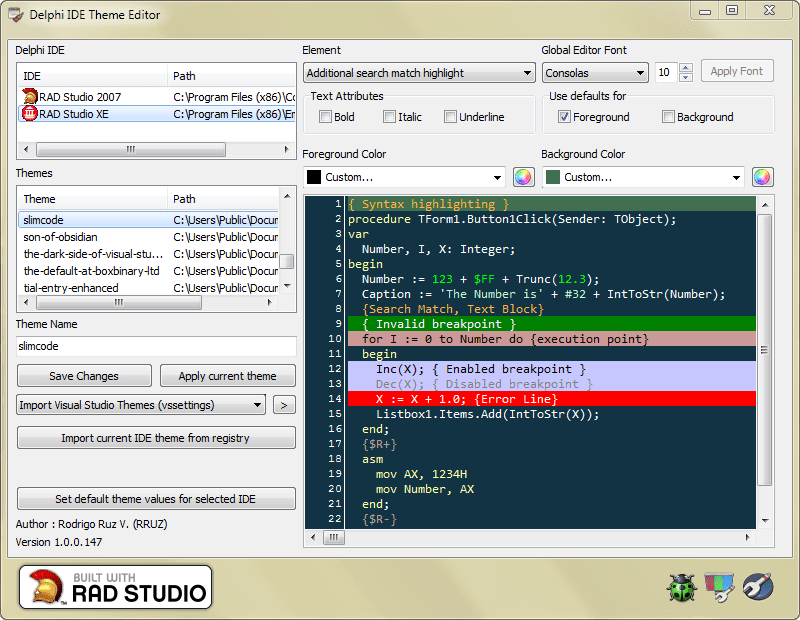800x620 pixels.
Task: Open the background color wheel picker
Action: point(762,177)
